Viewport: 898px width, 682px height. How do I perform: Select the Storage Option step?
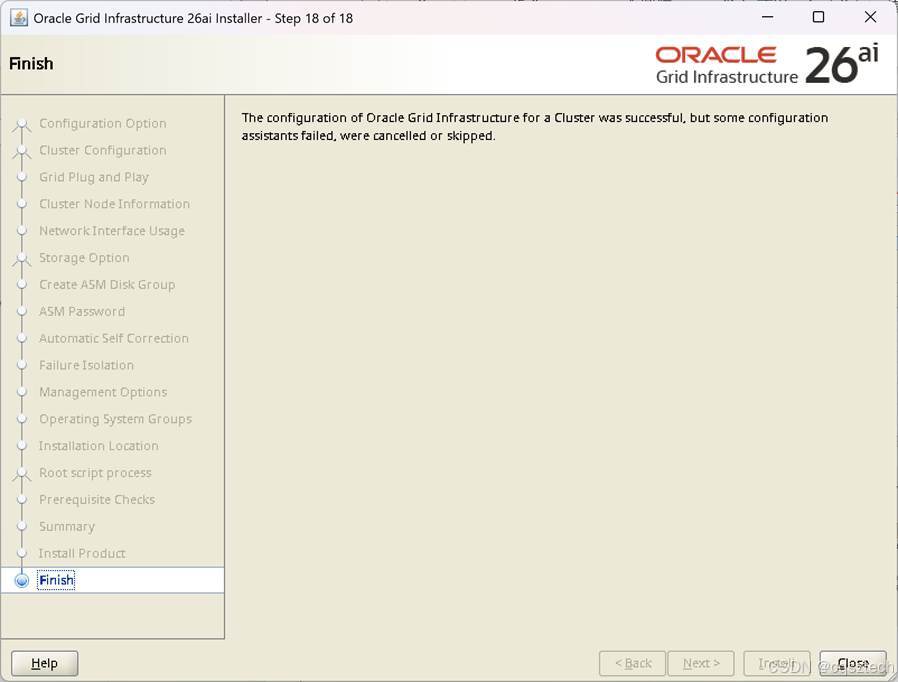point(84,258)
